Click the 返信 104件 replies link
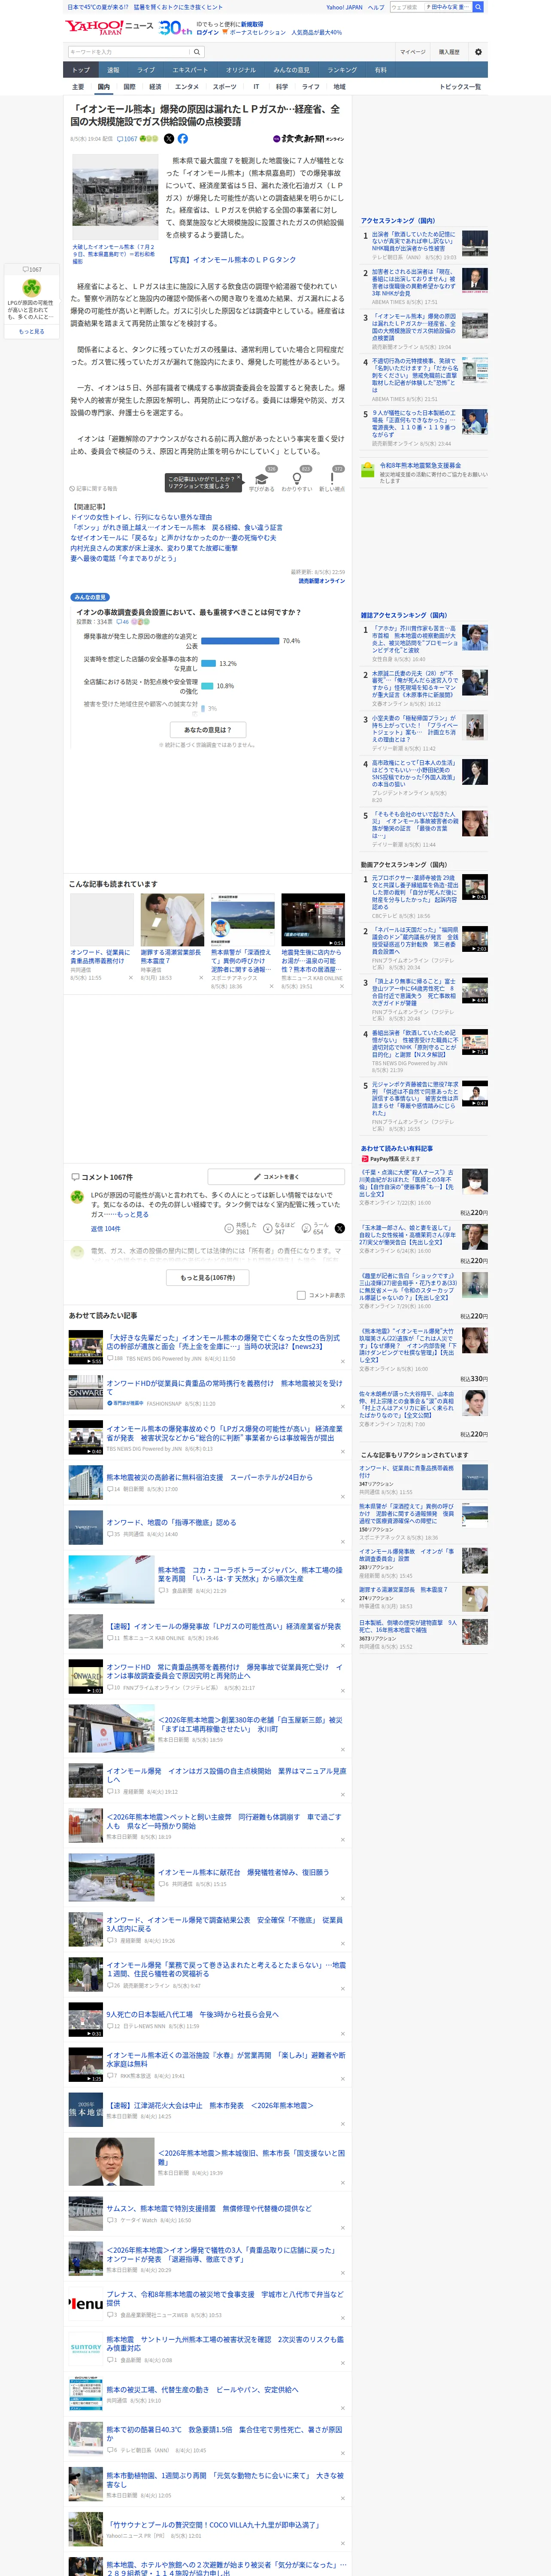Viewport: 551px width, 2576px height. pos(105,1229)
